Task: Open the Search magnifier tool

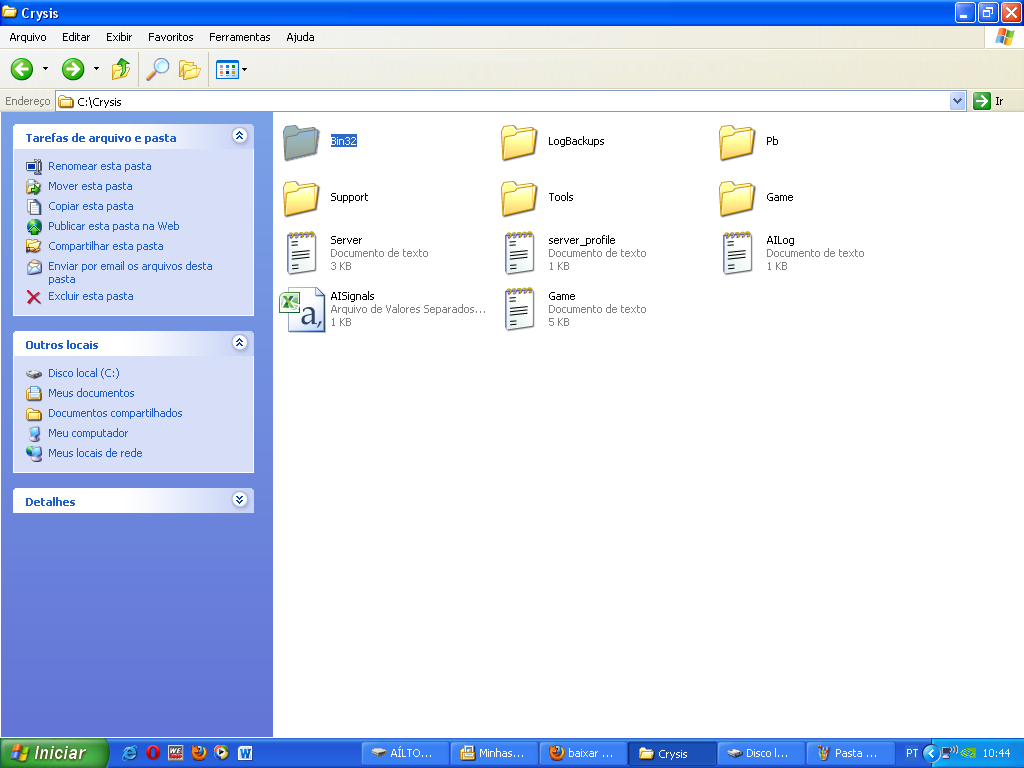Action: (x=157, y=69)
